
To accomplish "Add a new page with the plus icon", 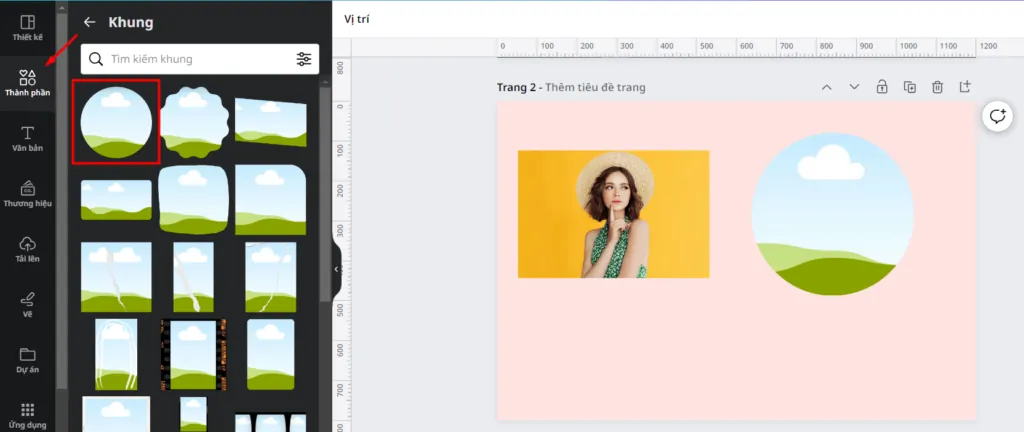I will click(x=965, y=87).
